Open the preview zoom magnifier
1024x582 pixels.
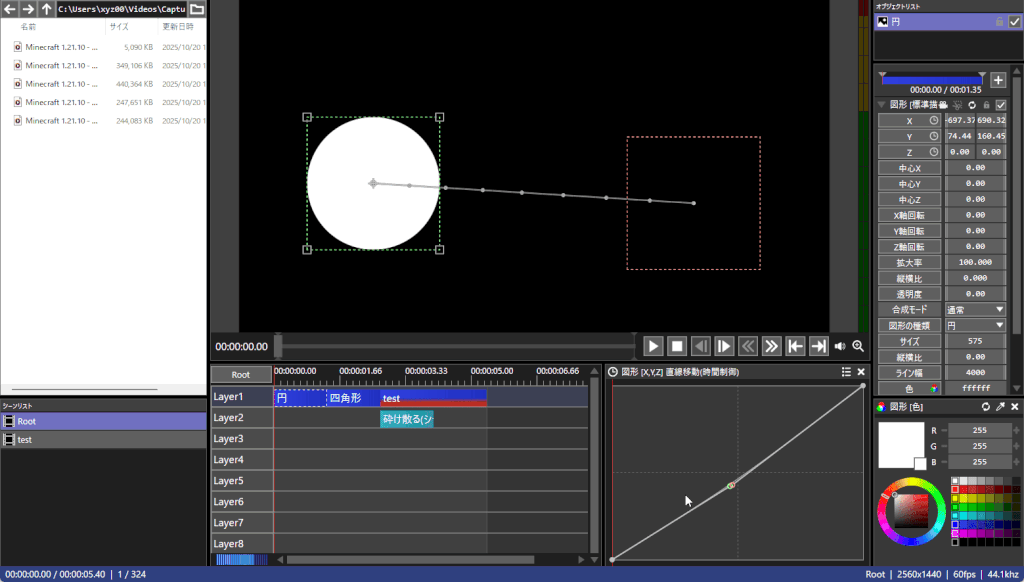(858, 346)
